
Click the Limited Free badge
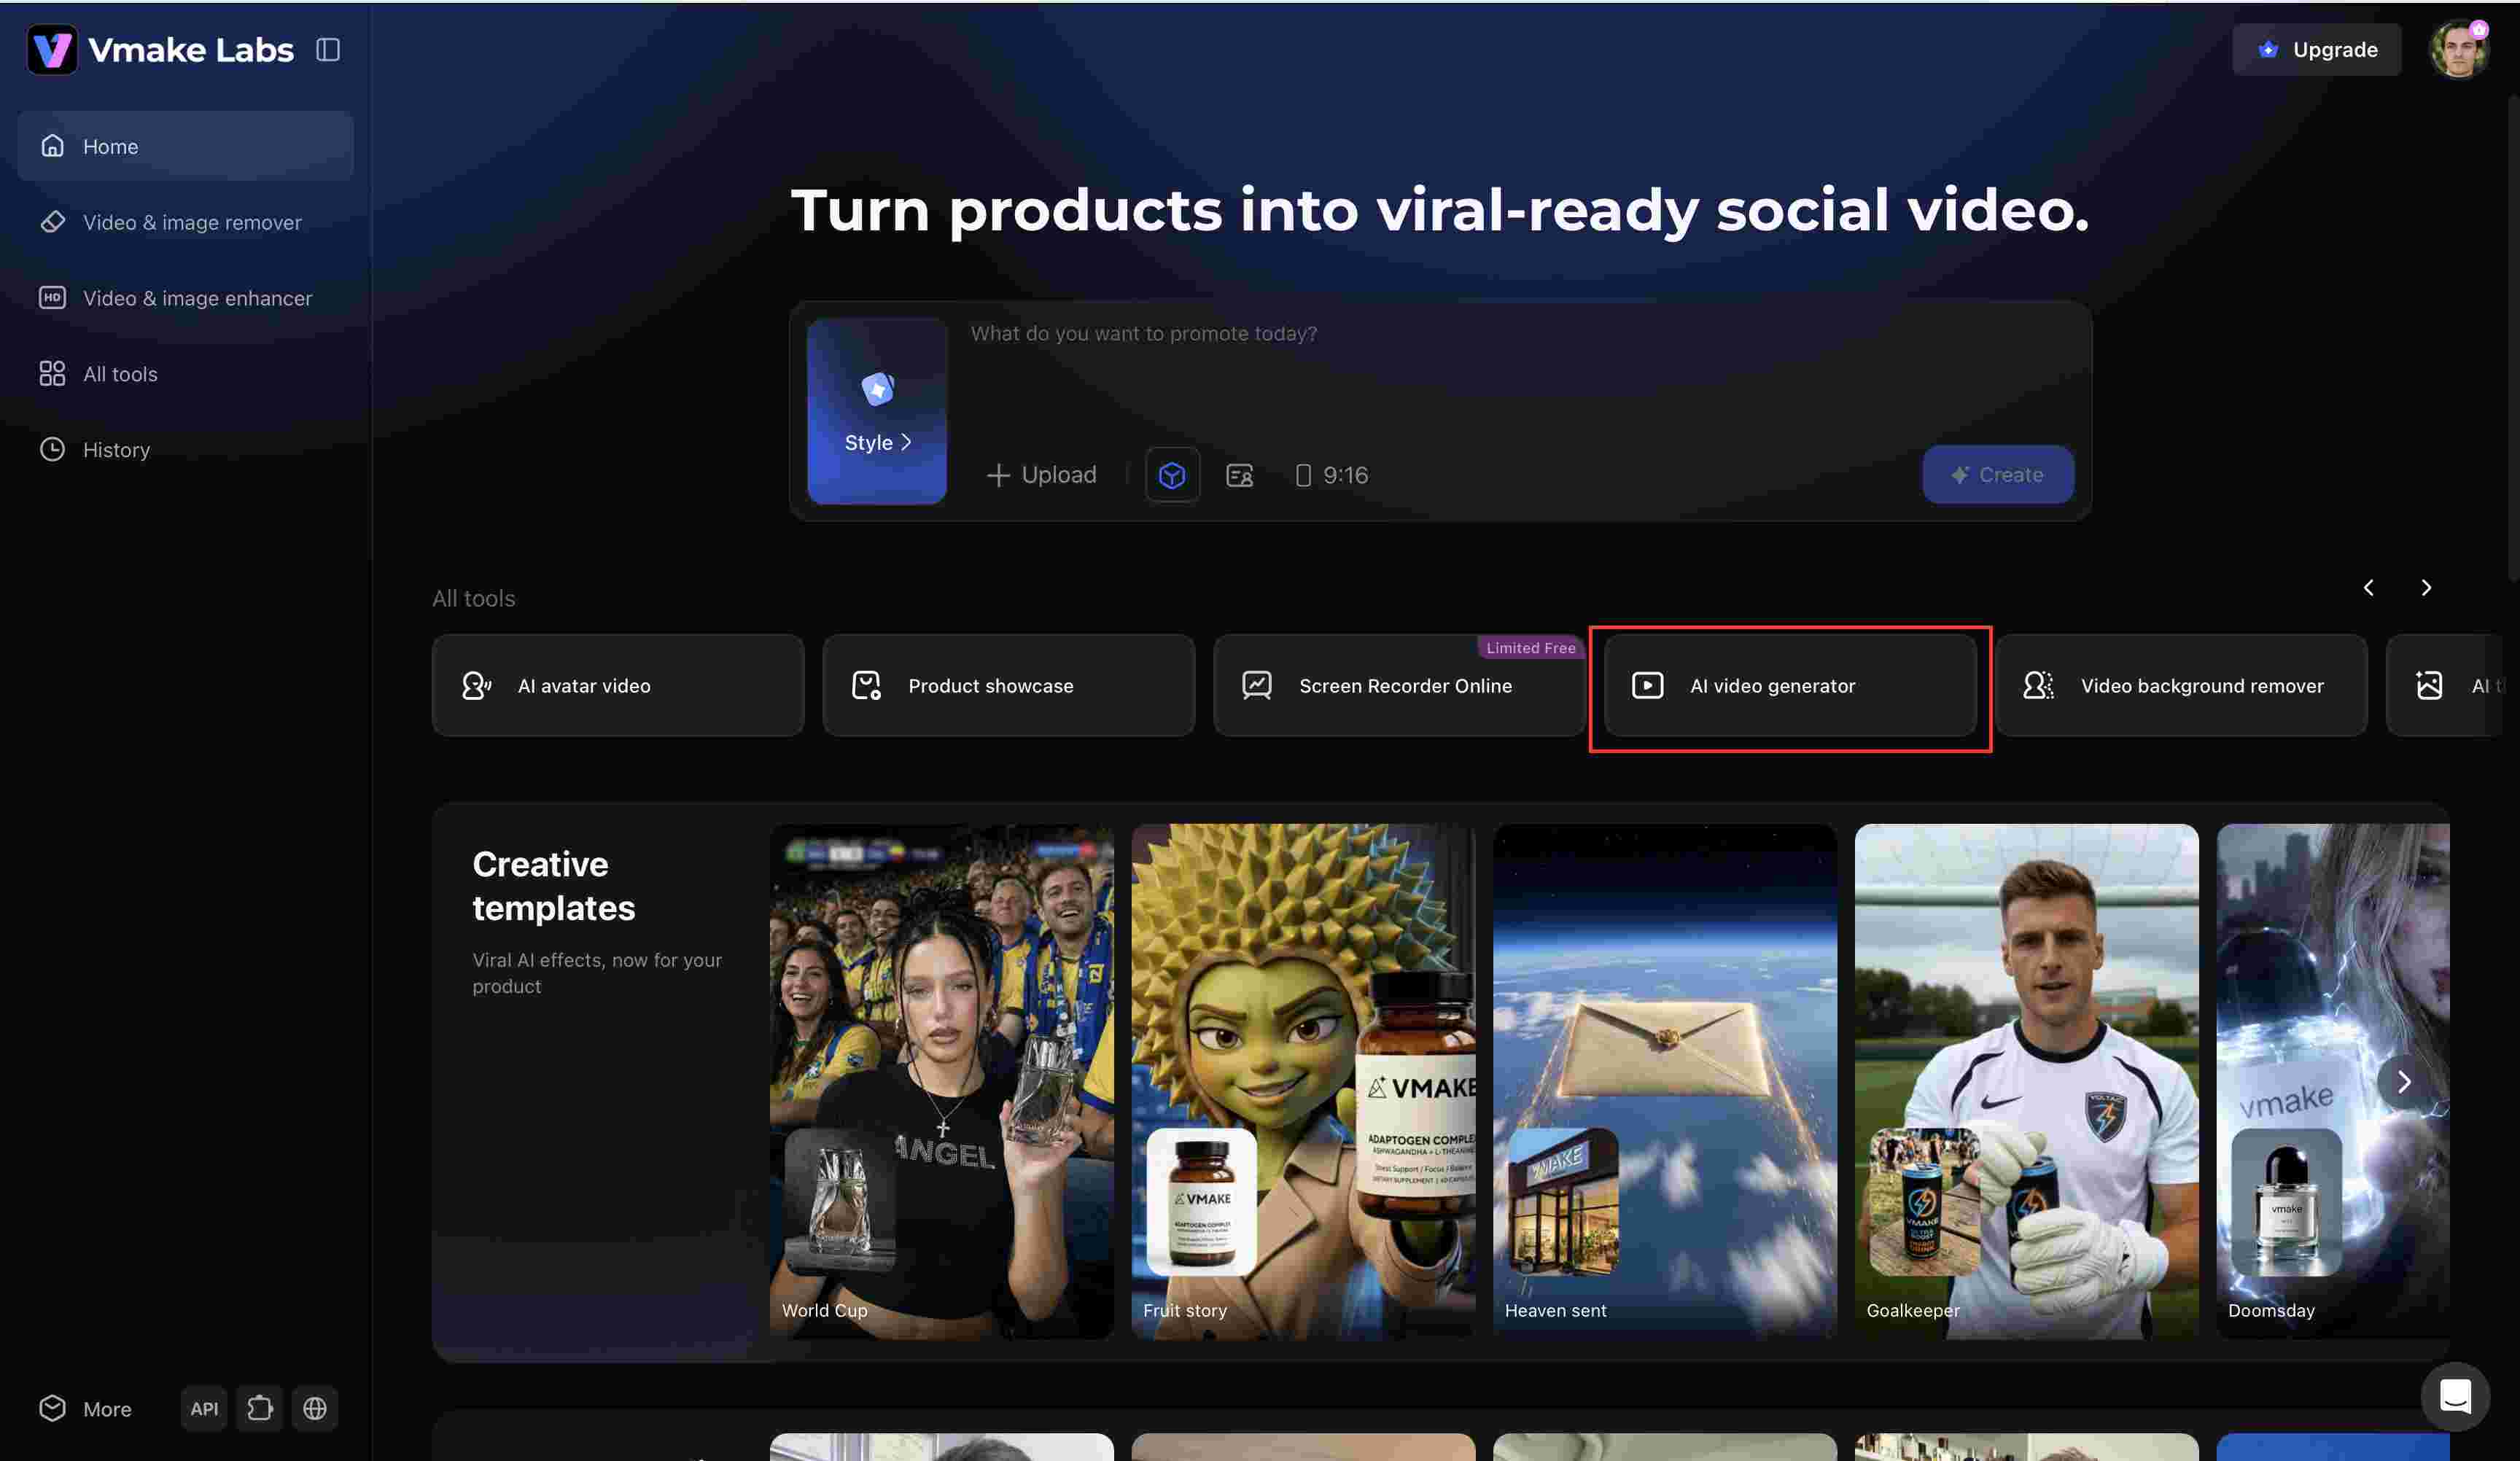coord(1530,648)
